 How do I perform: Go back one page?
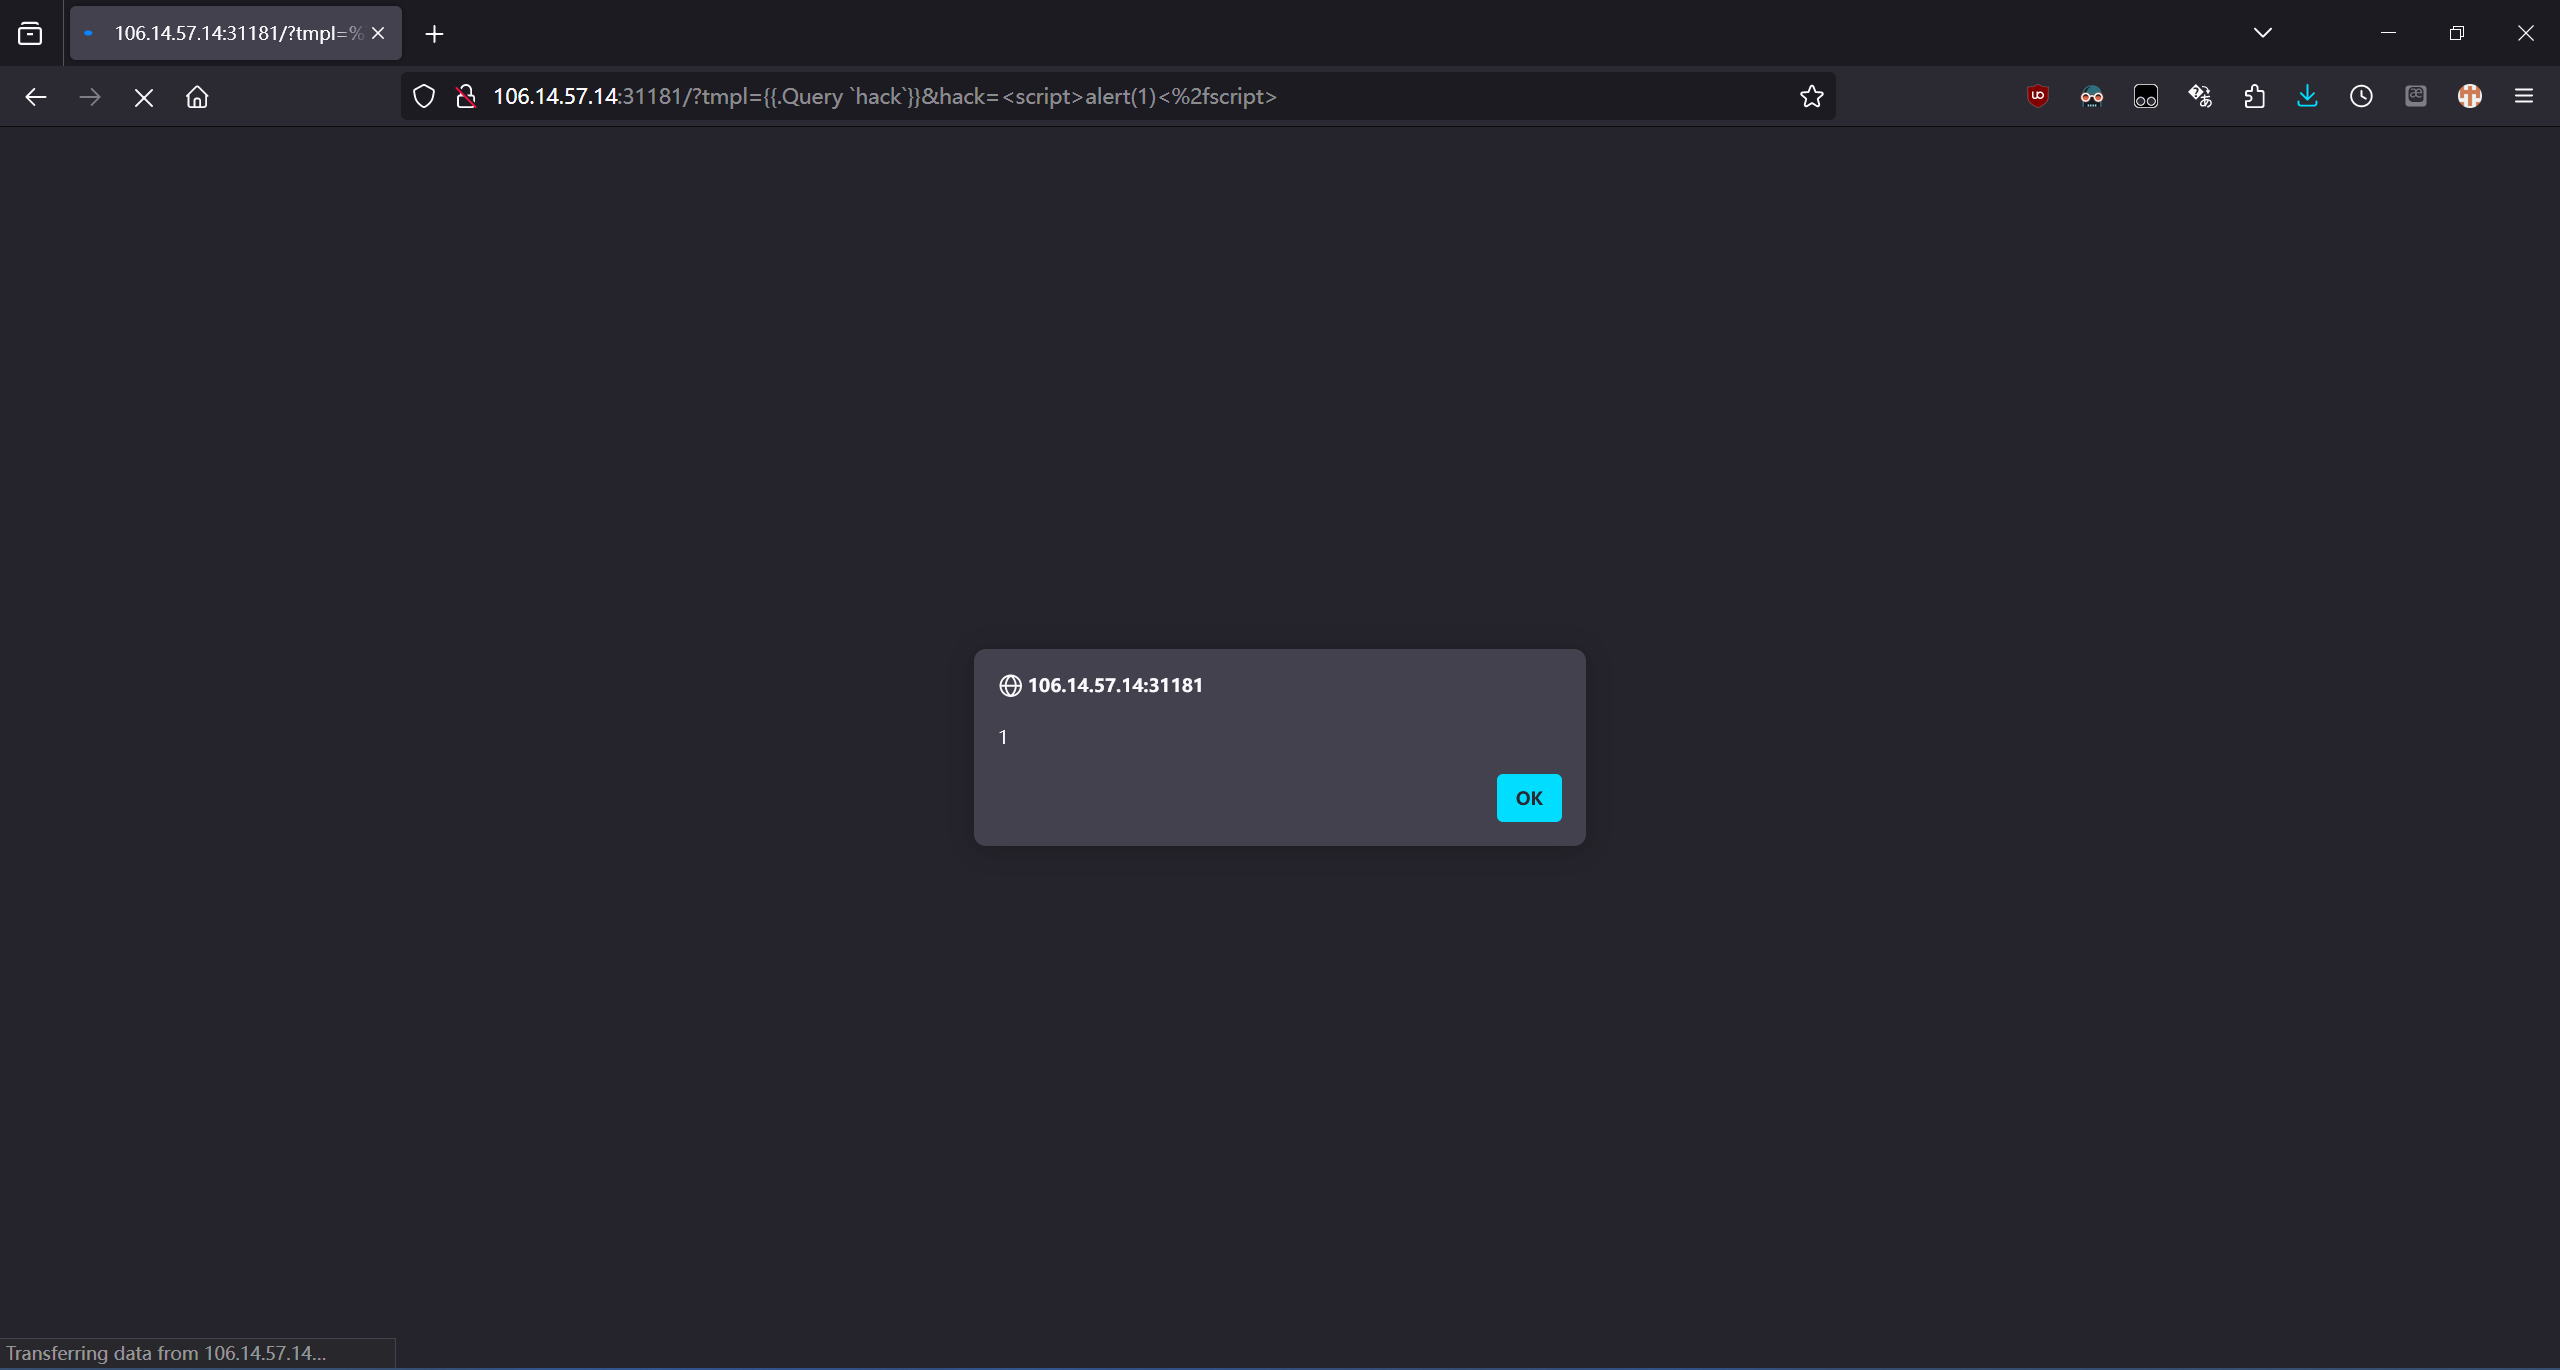tap(36, 97)
